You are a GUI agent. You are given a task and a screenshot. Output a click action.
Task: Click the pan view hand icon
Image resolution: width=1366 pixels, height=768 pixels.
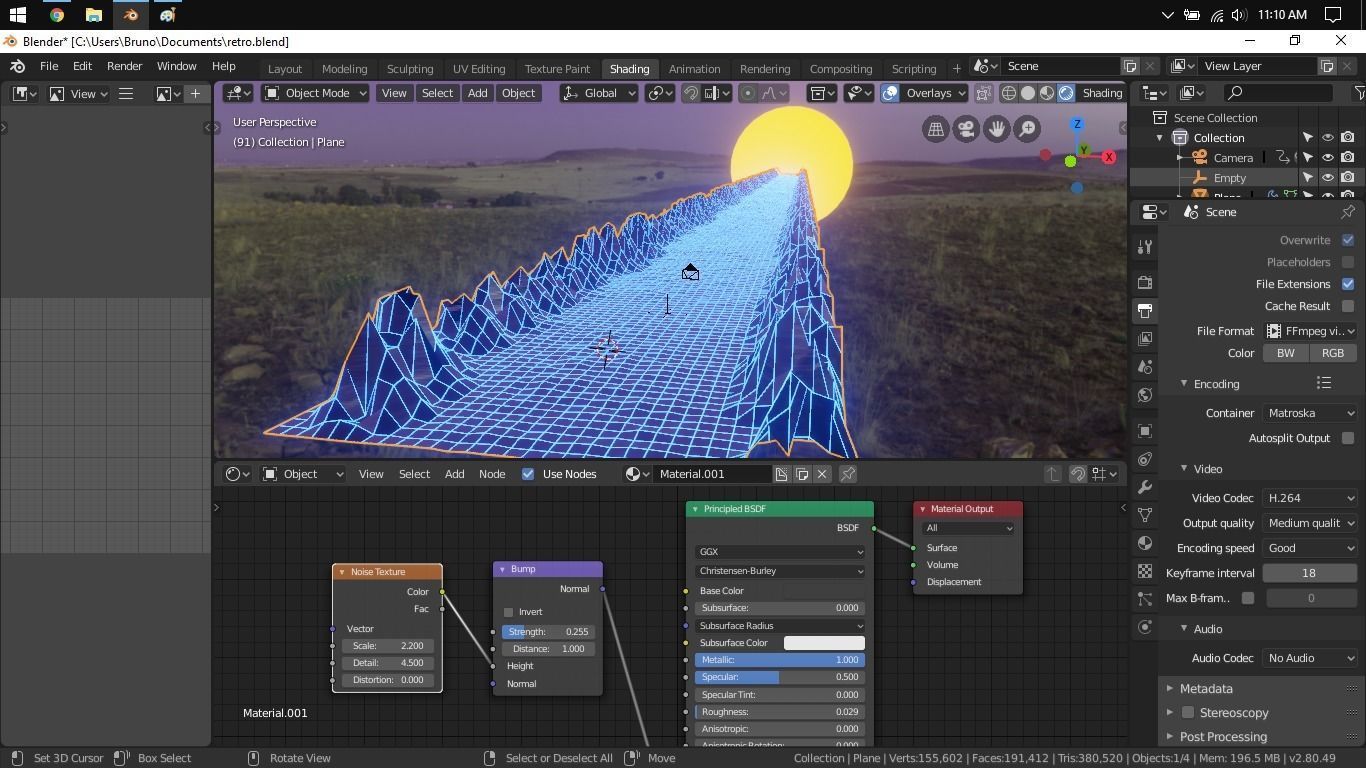pyautogui.click(x=996, y=129)
